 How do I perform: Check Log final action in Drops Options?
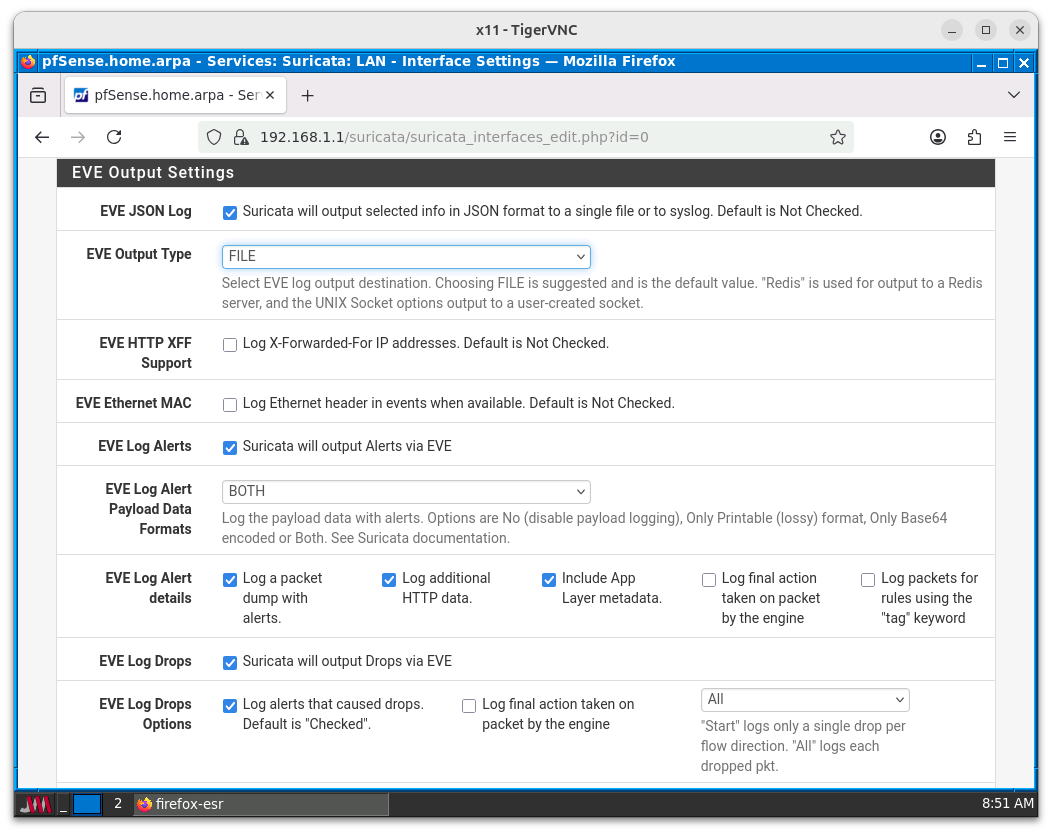[x=469, y=706]
